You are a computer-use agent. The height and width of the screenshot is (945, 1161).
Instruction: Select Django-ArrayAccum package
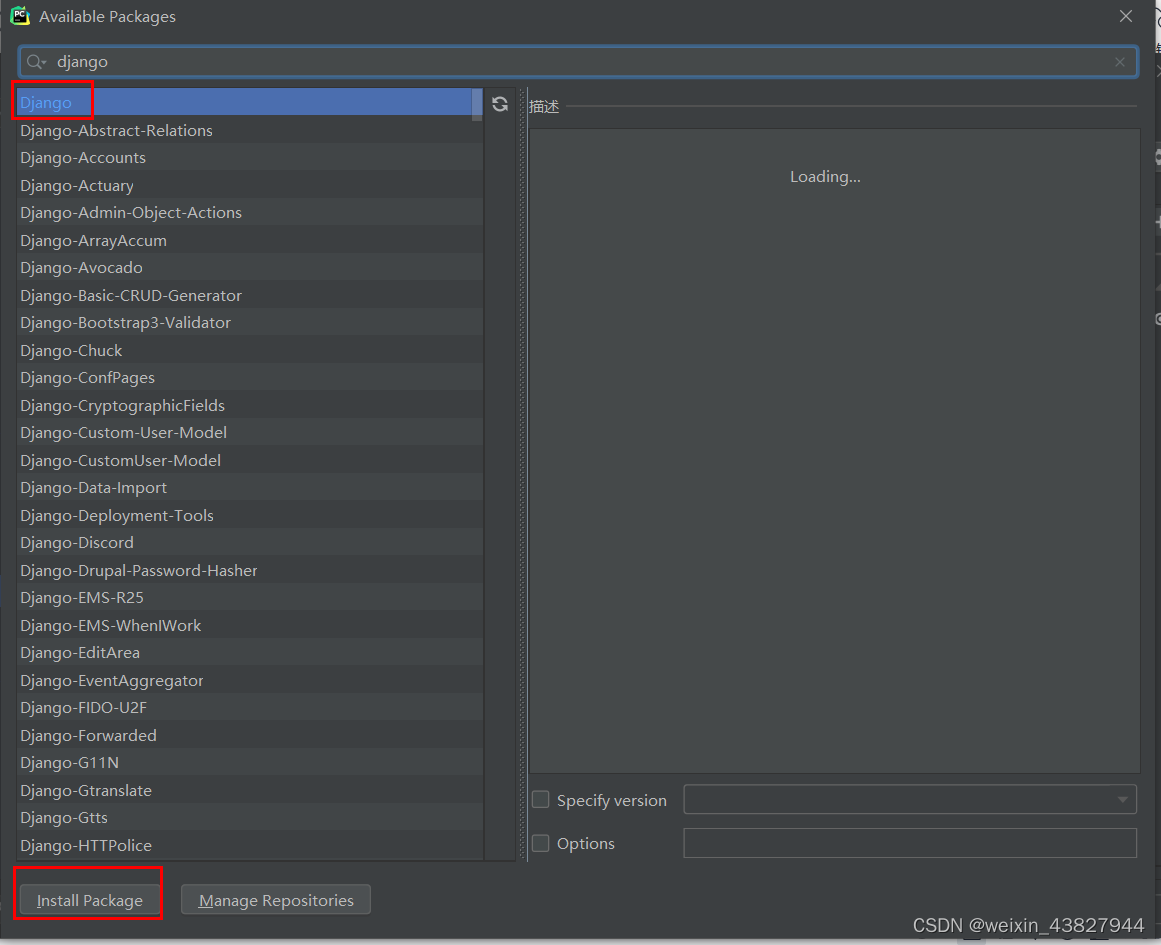[x=250, y=241]
